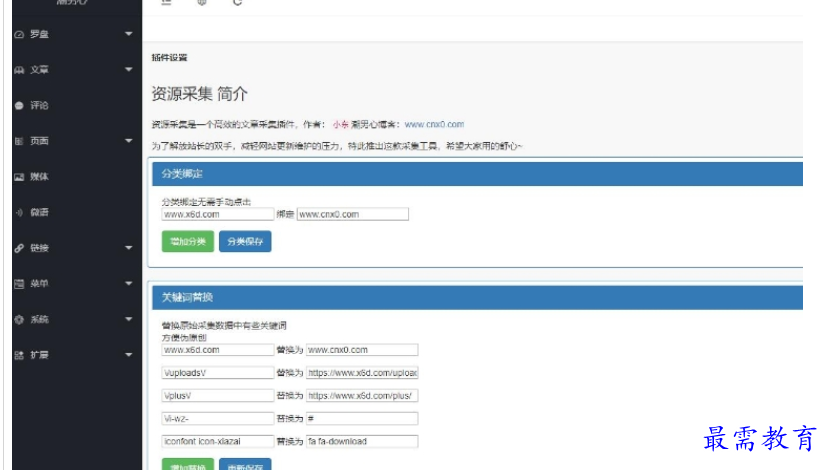Click the 页面 pages icon in sidebar

(x=19, y=141)
